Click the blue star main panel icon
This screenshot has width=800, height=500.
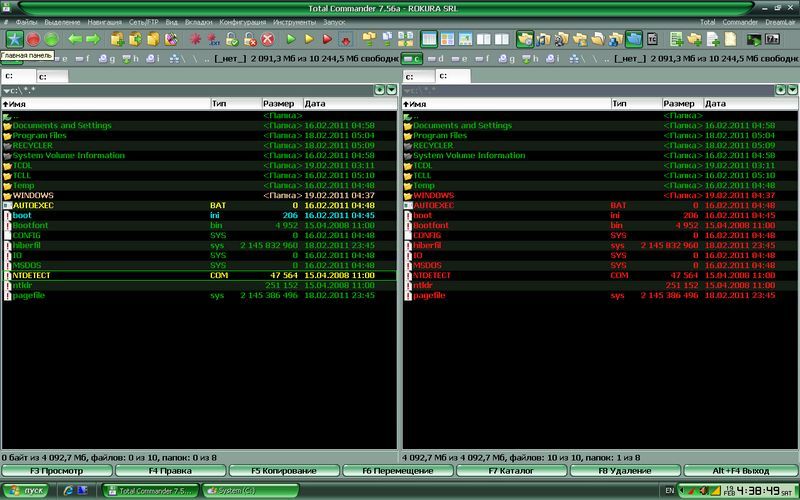[x=15, y=39]
